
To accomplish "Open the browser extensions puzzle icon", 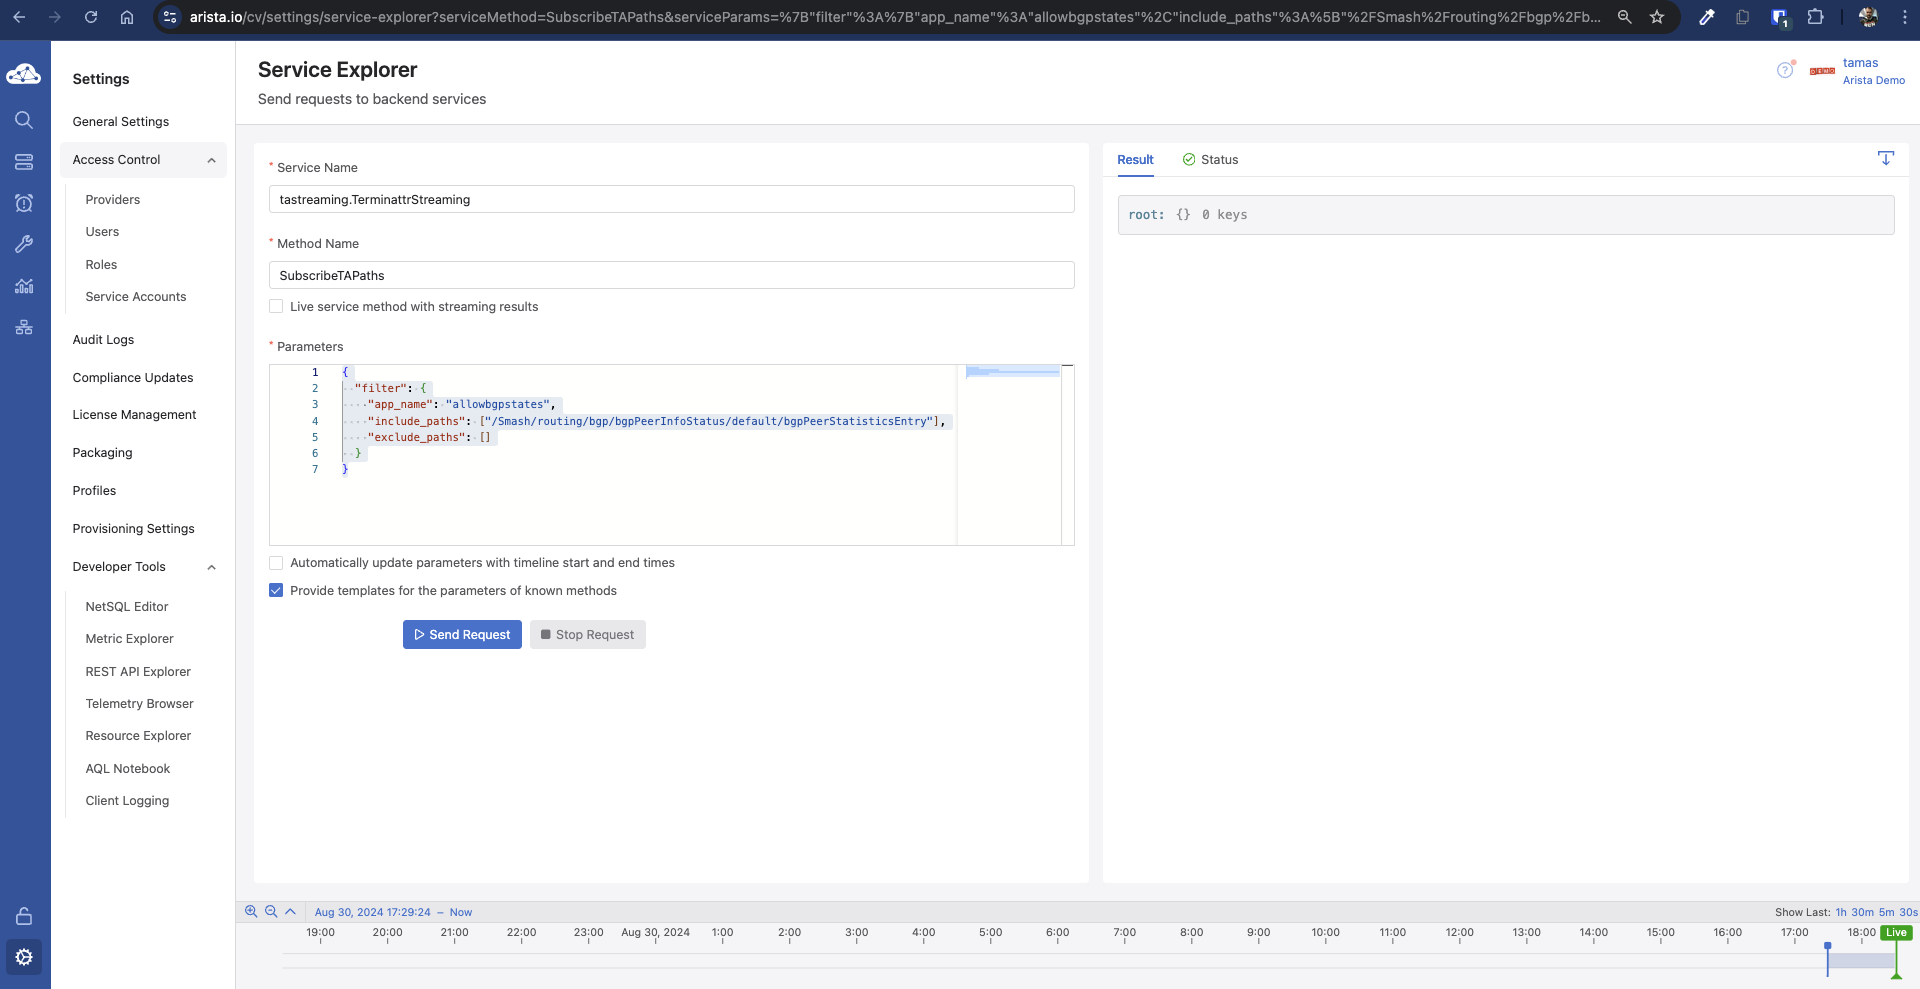I will 1816,17.
